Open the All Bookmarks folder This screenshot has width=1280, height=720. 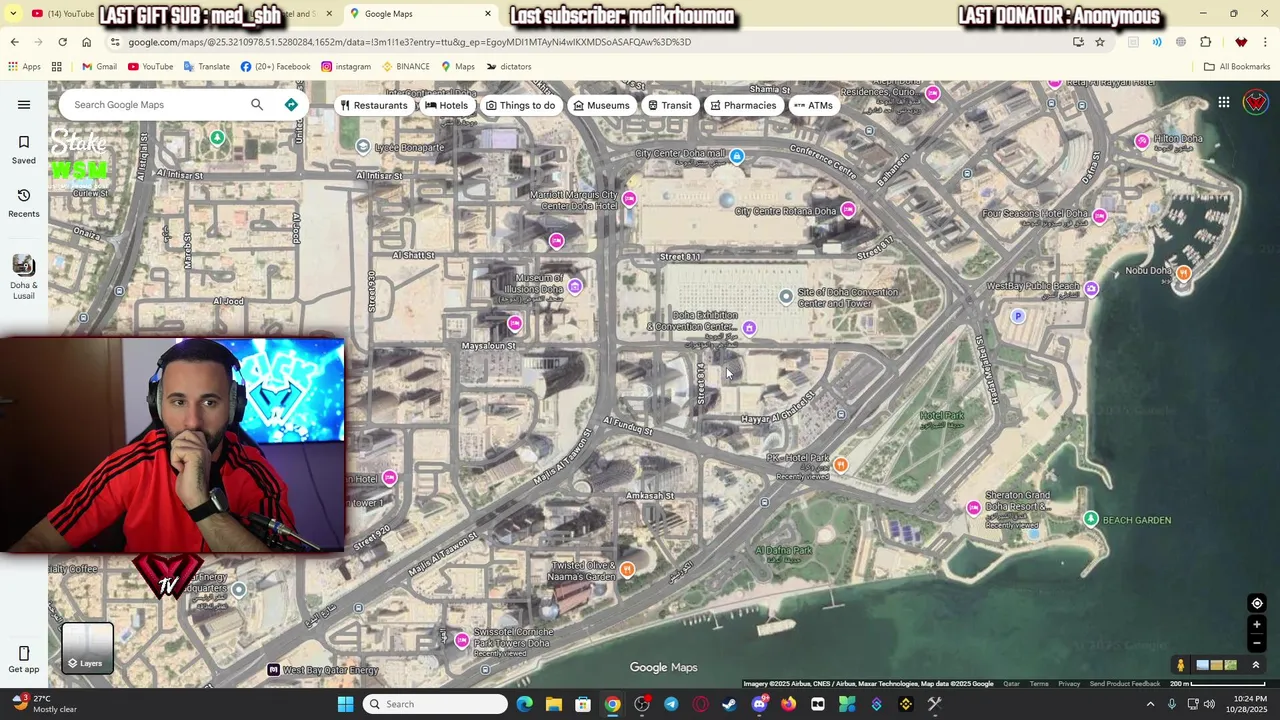pos(1237,67)
